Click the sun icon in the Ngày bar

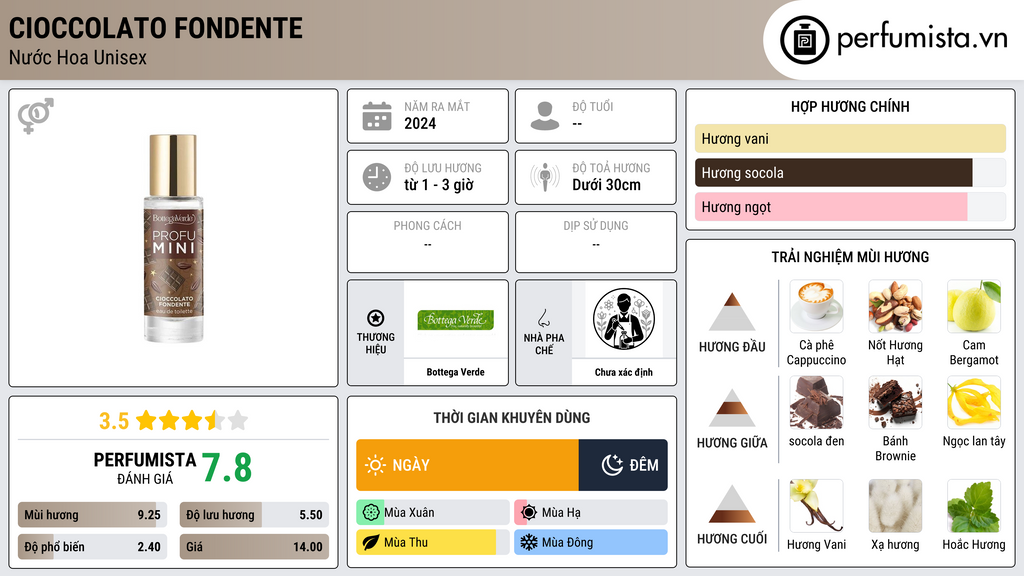point(376,465)
